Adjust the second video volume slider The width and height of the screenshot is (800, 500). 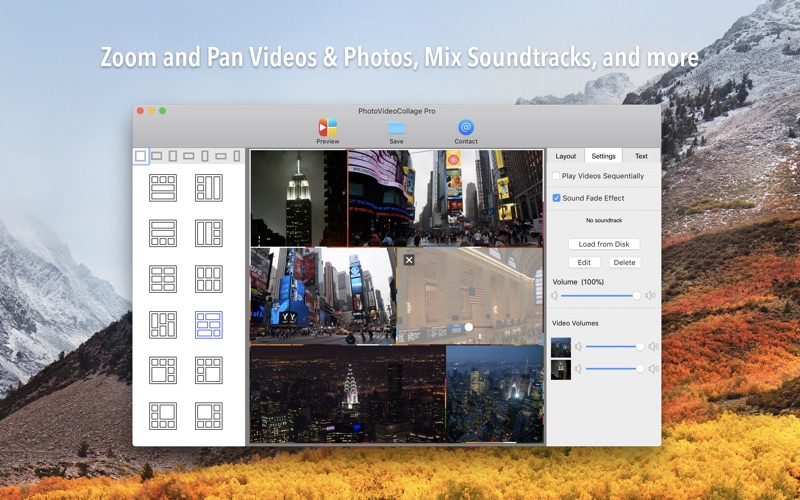[615, 368]
